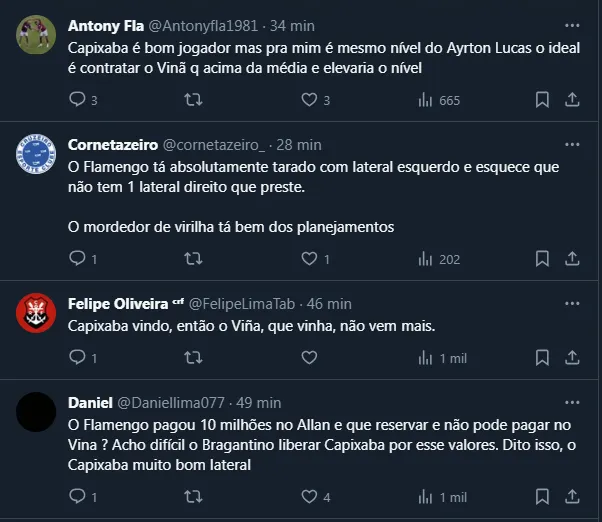This screenshot has height=522, width=602.
Task: Open more options menu on Cornetazeiro's tweet
Action: coord(571,144)
